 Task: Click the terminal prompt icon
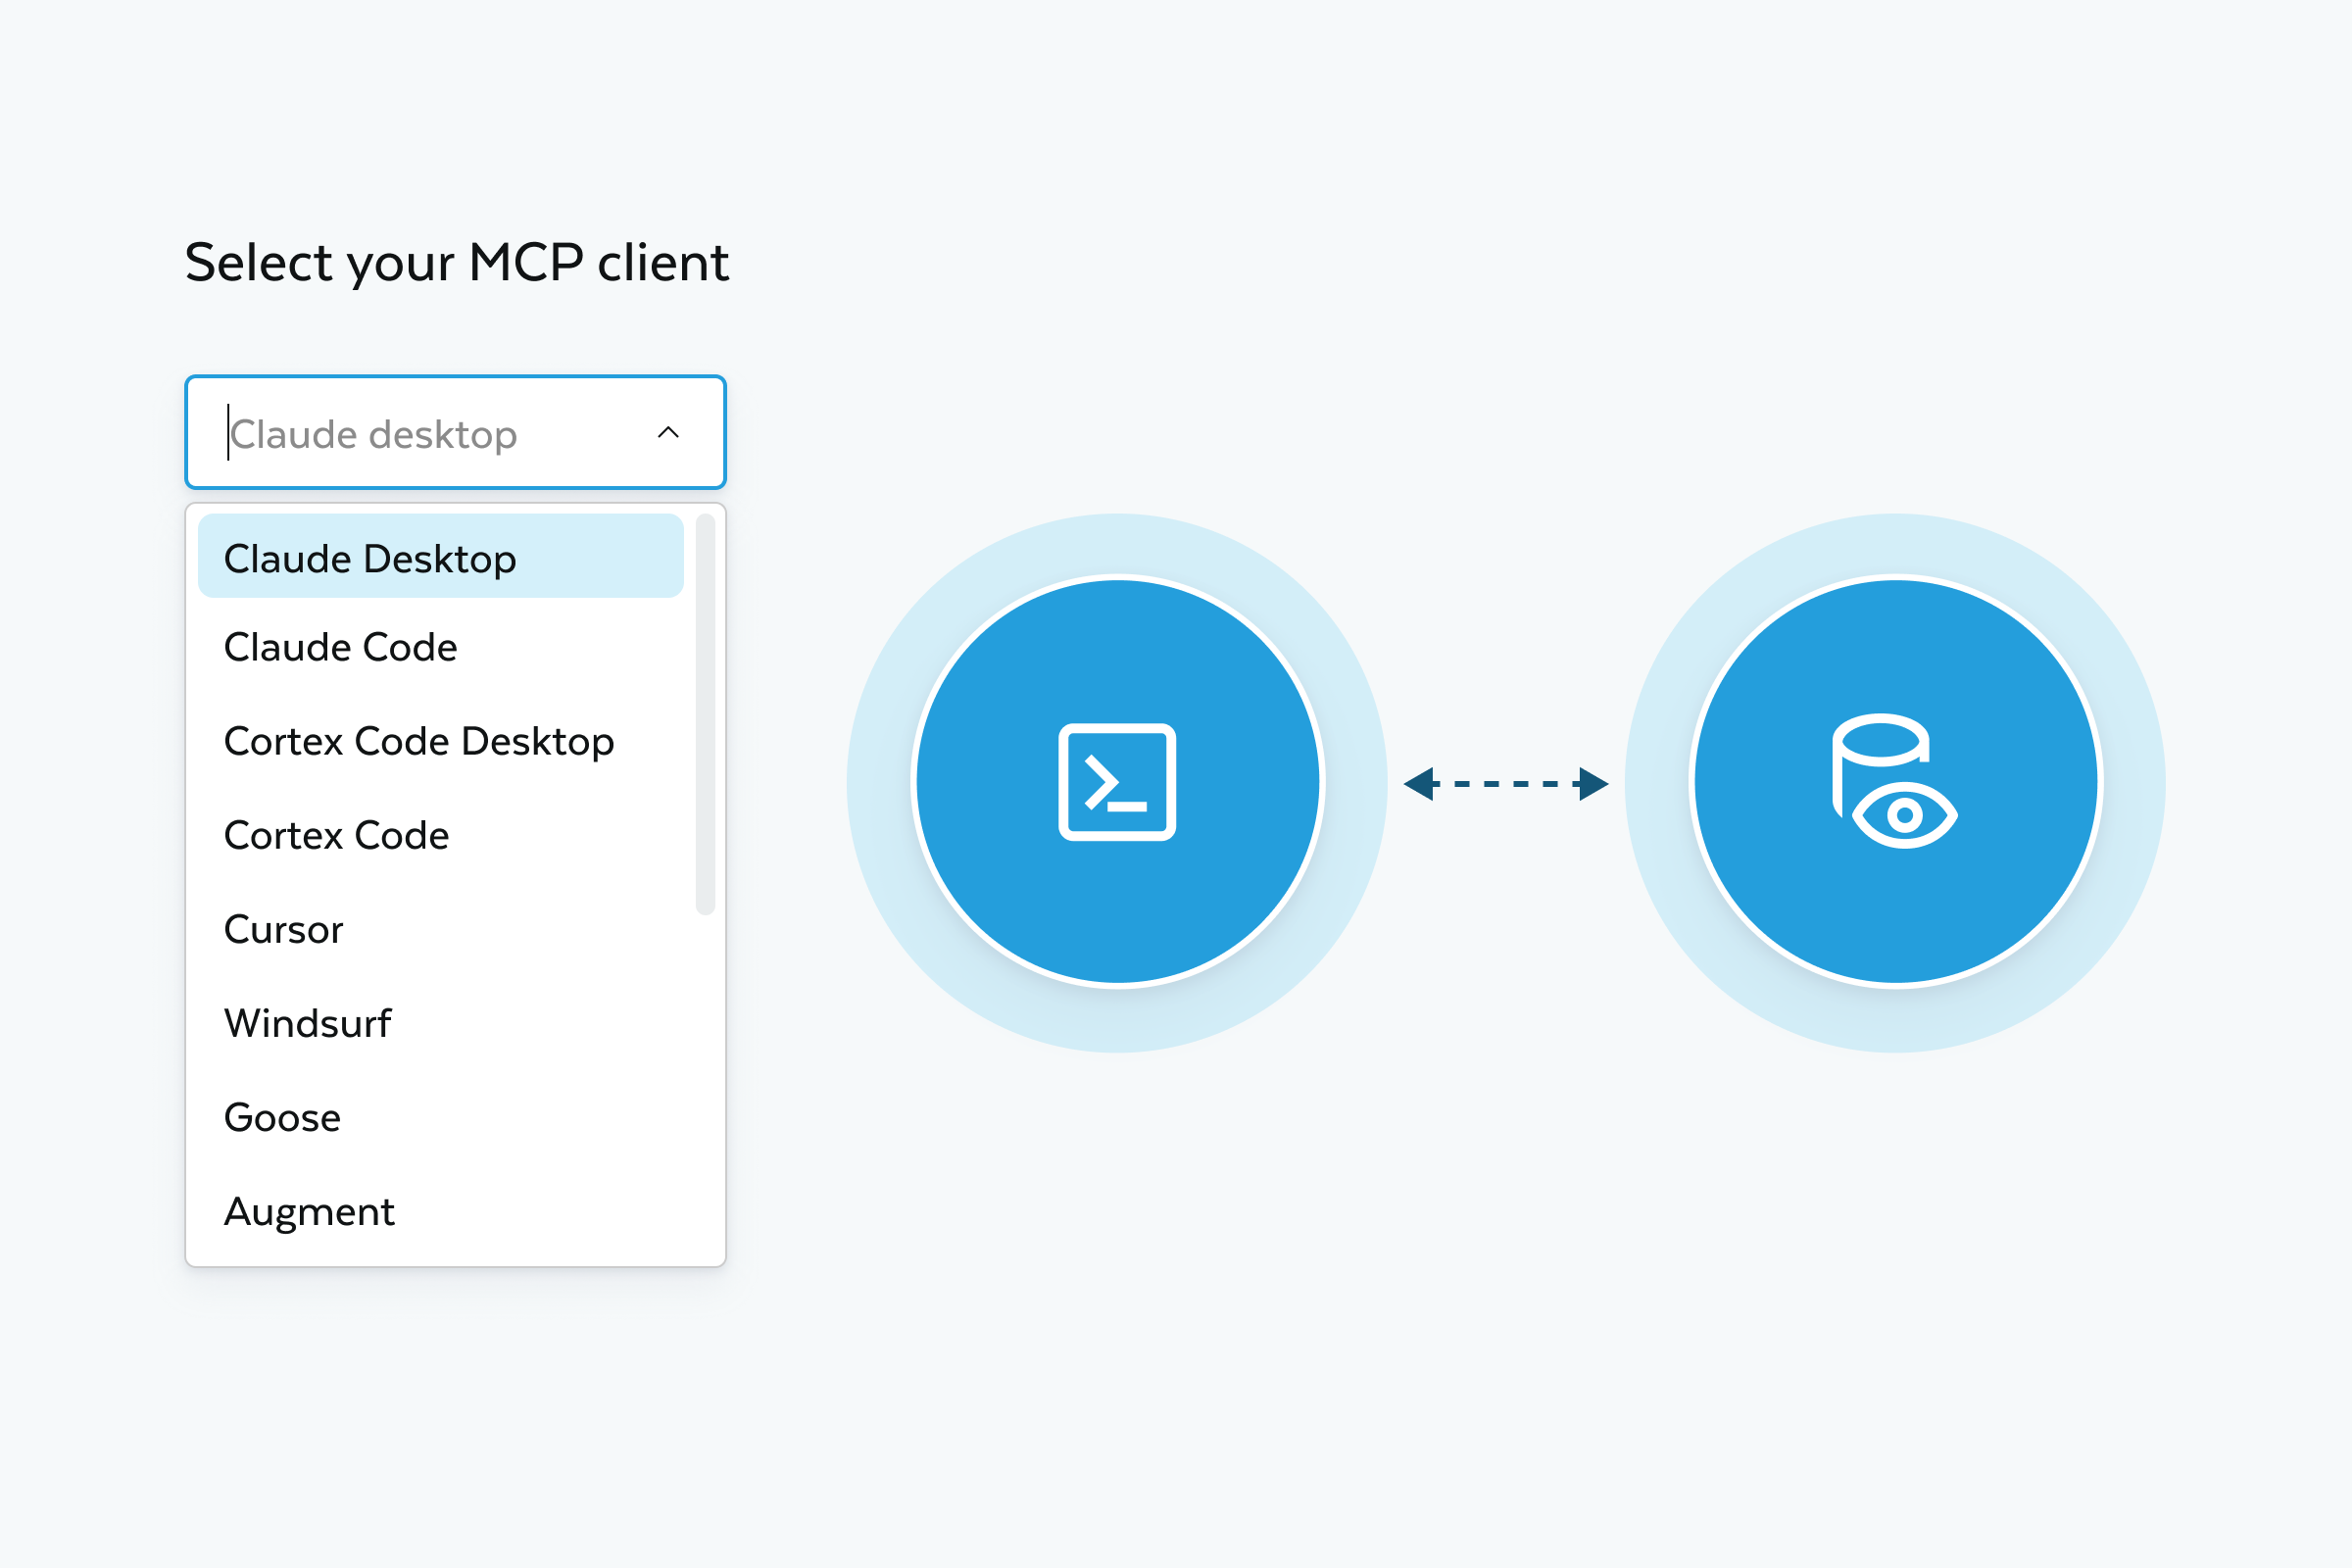tap(1117, 782)
